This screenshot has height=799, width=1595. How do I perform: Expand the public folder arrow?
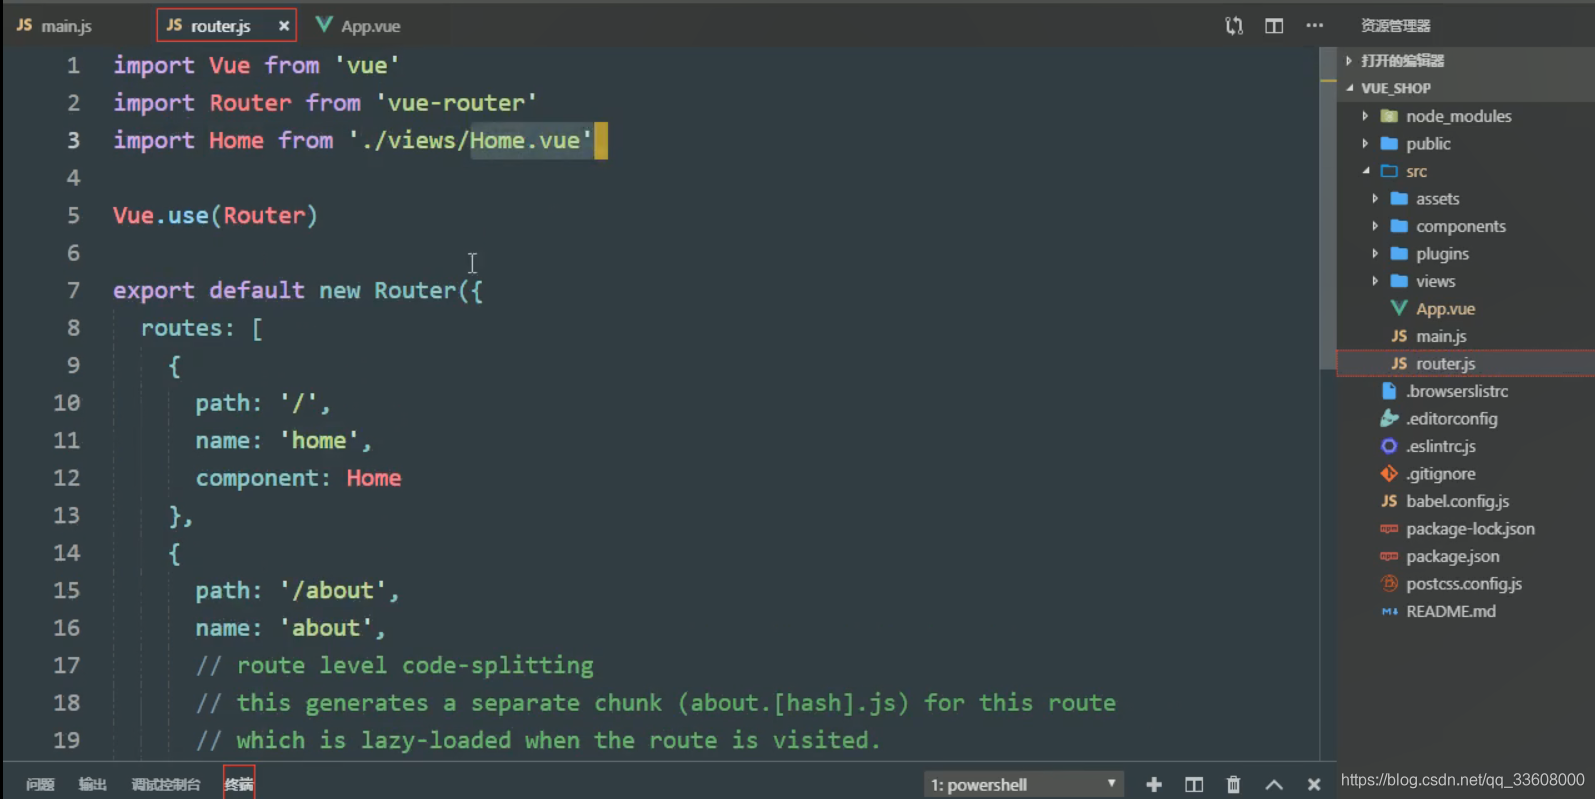(x=1365, y=144)
